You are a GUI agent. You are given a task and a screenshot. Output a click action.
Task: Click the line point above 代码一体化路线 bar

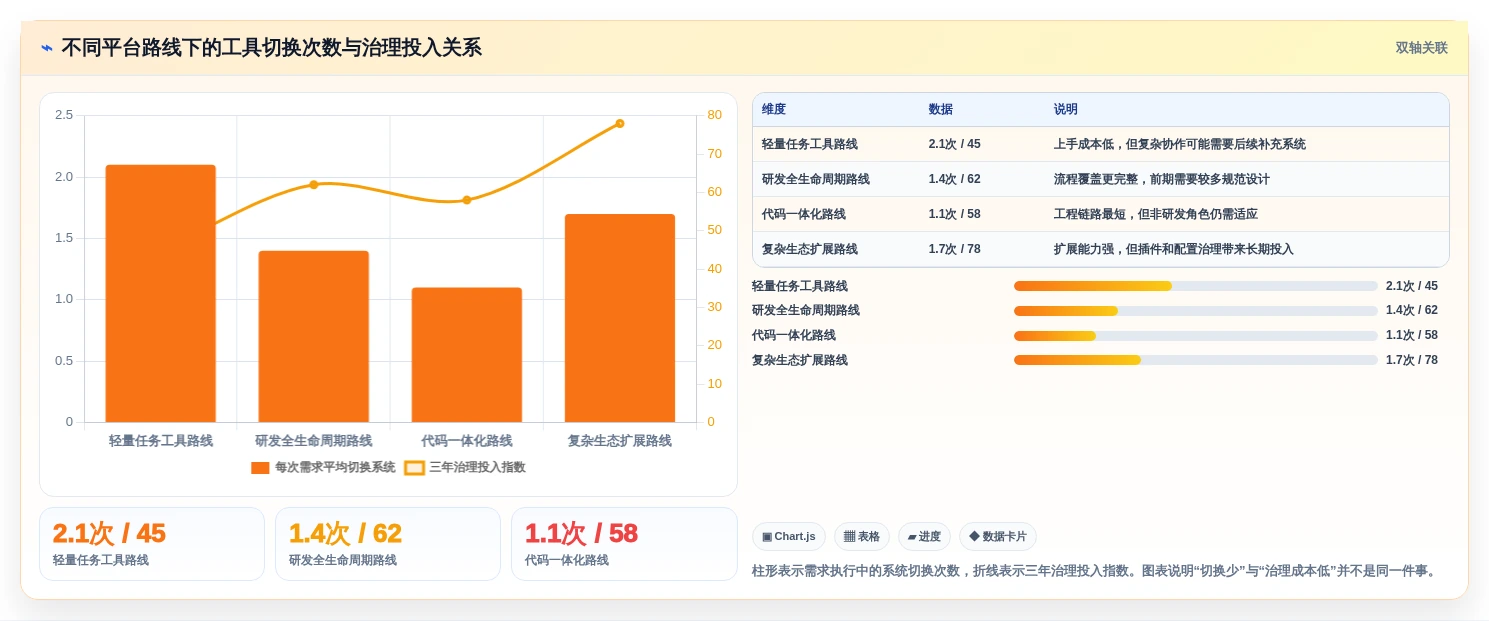pos(467,200)
